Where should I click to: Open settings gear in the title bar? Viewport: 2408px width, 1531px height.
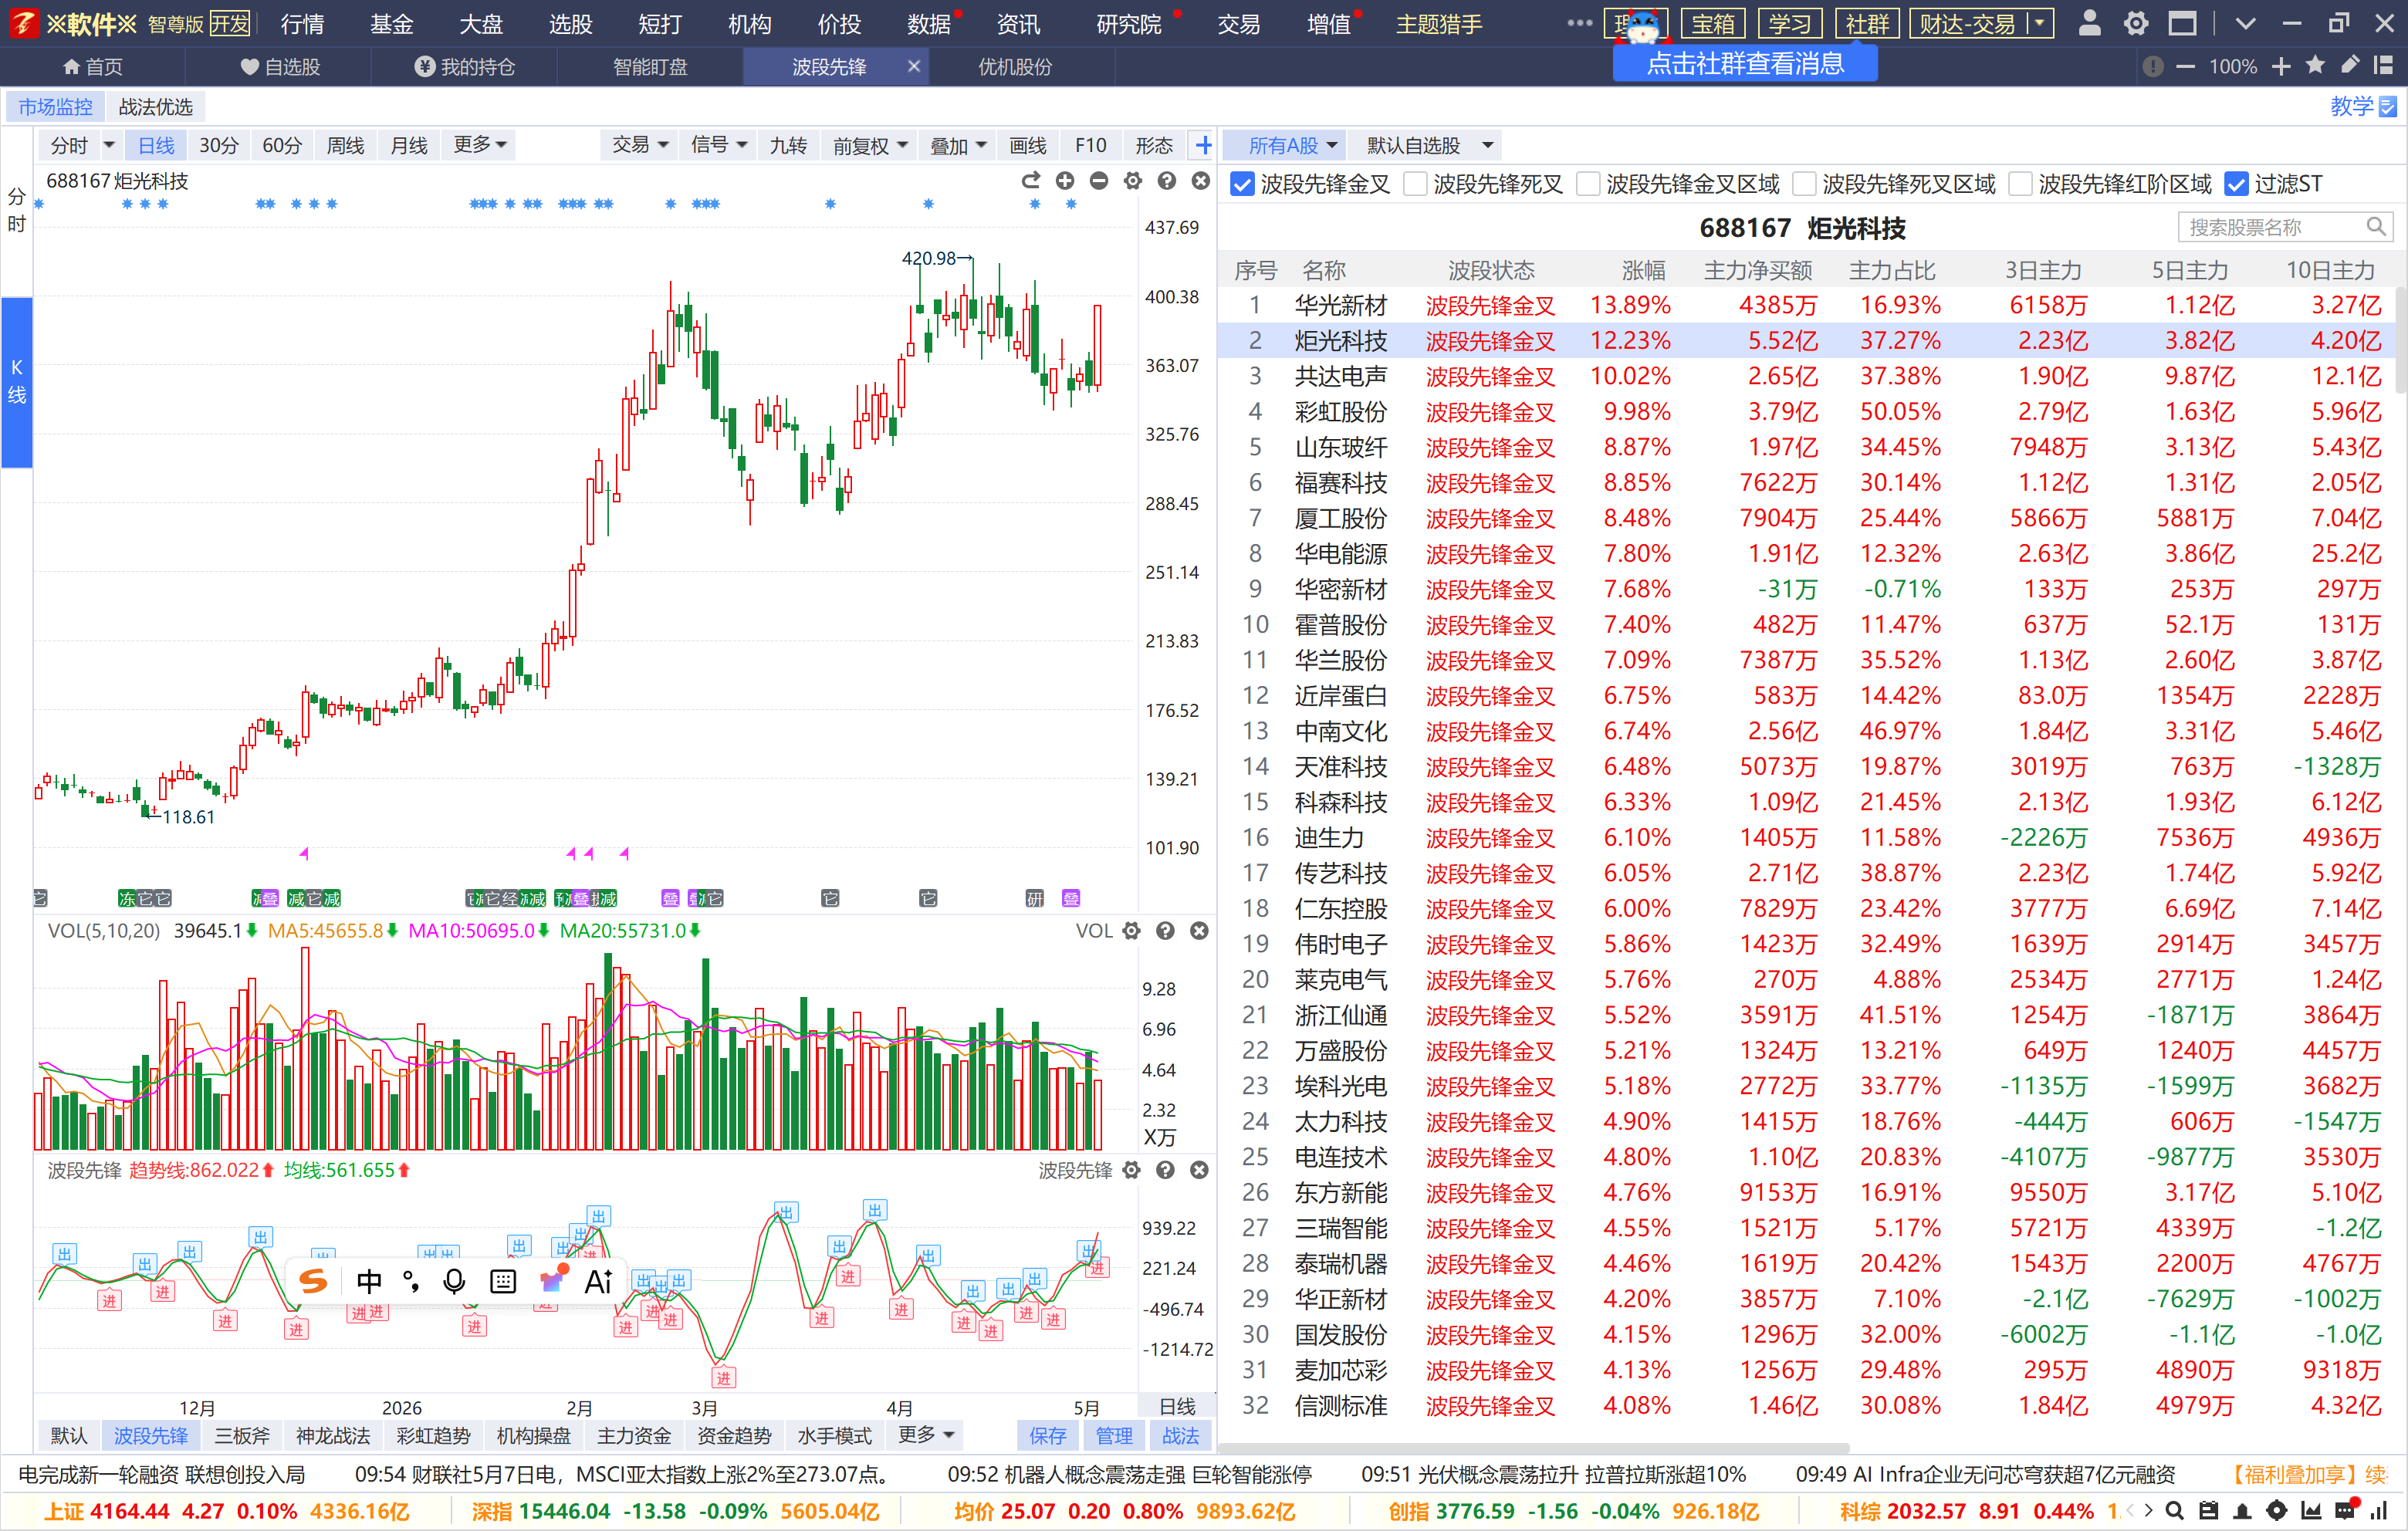click(x=2135, y=24)
